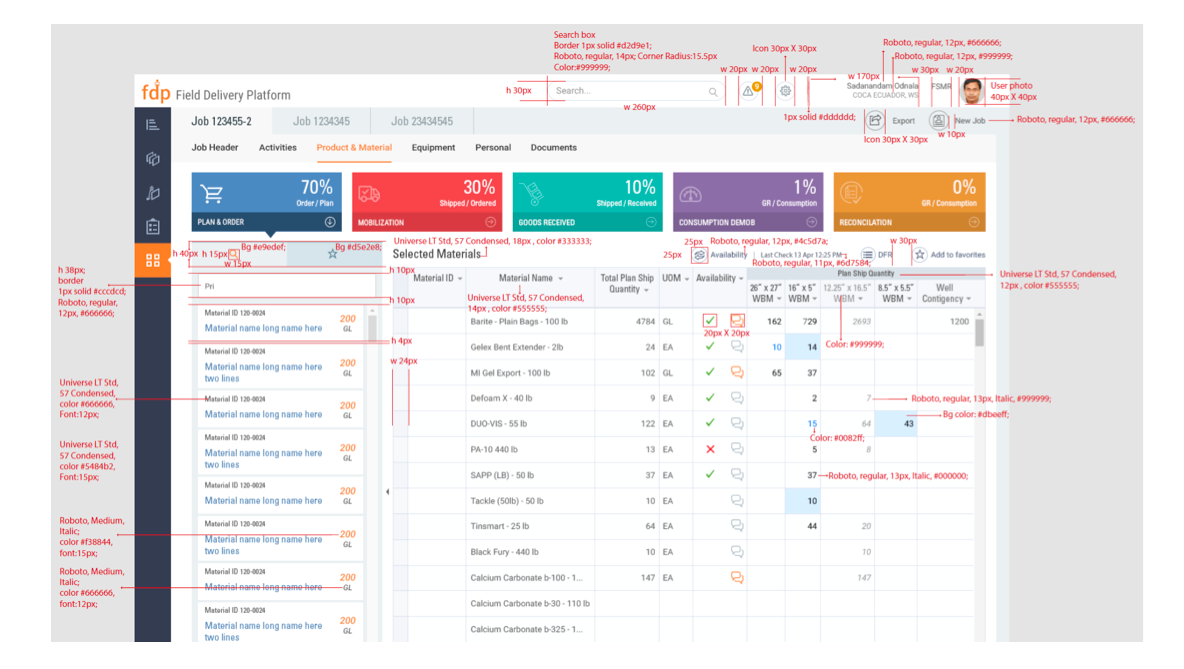Click the Availability refresh icon
This screenshot has height=669, width=1184.
(x=699, y=255)
